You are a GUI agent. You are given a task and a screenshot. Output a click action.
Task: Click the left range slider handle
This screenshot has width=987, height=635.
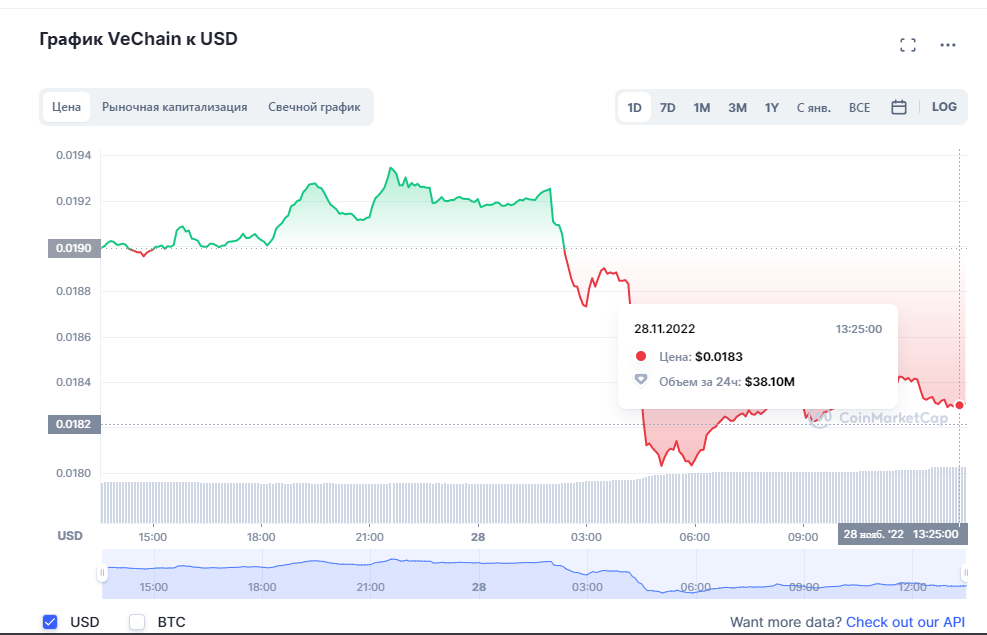[102, 573]
